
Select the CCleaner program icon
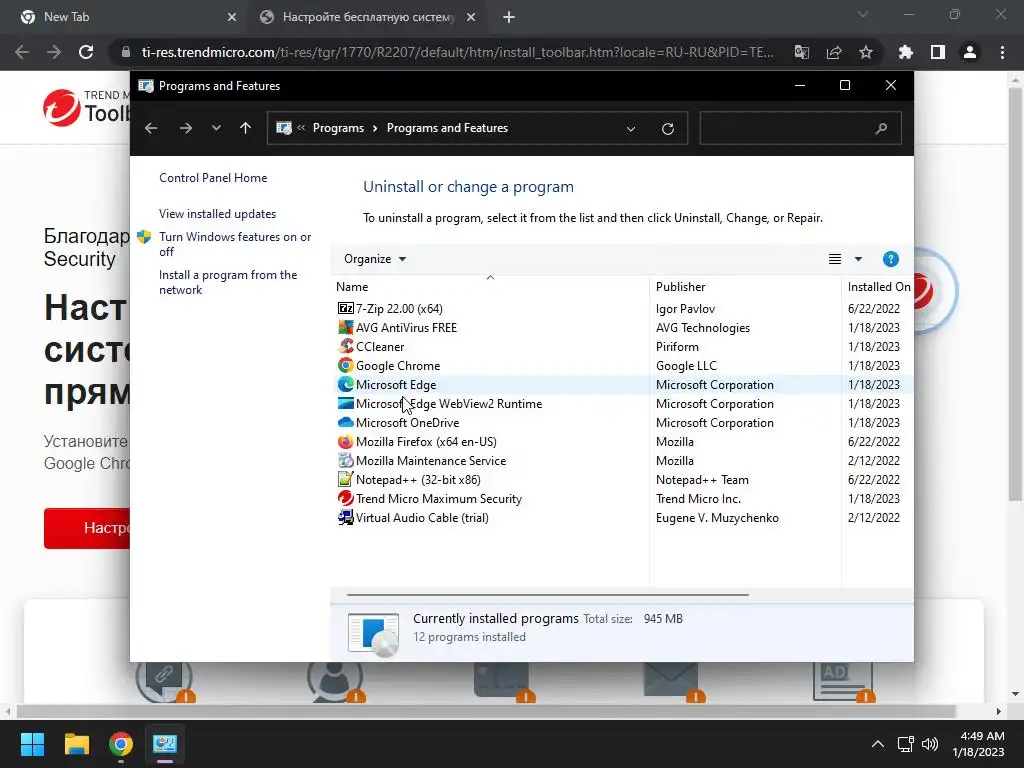click(x=345, y=346)
